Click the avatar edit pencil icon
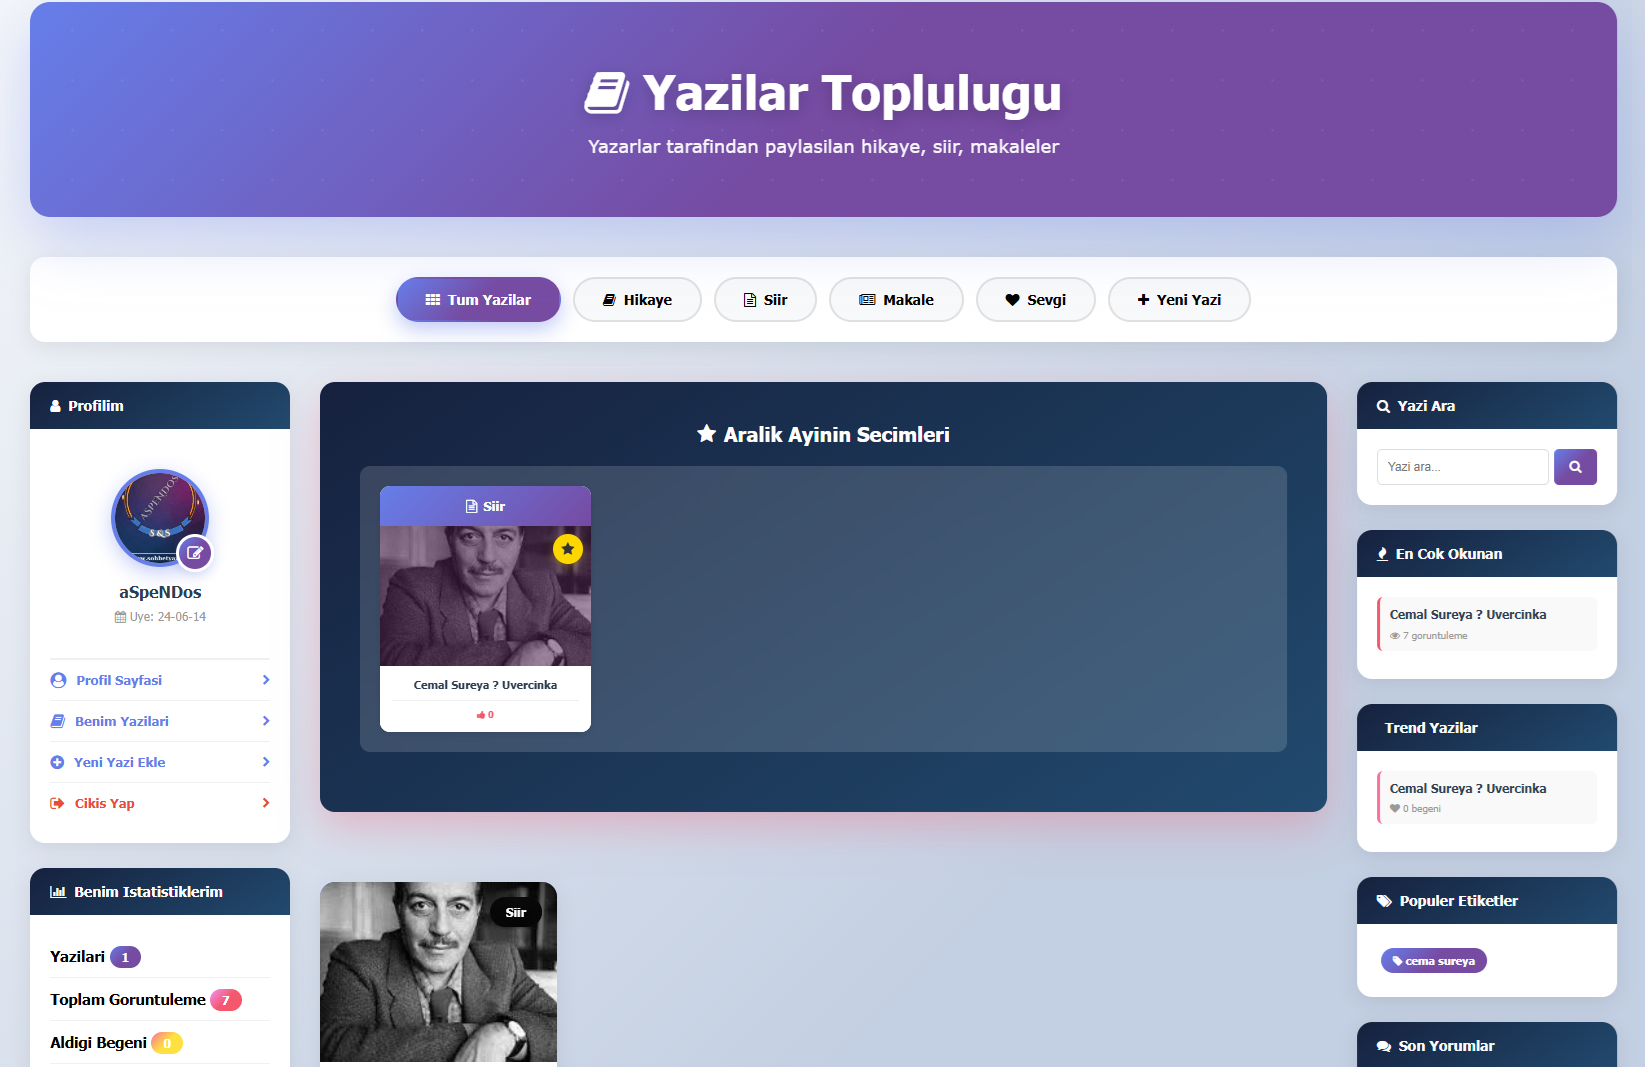Screen dimensions: 1645x1067 coord(195,553)
